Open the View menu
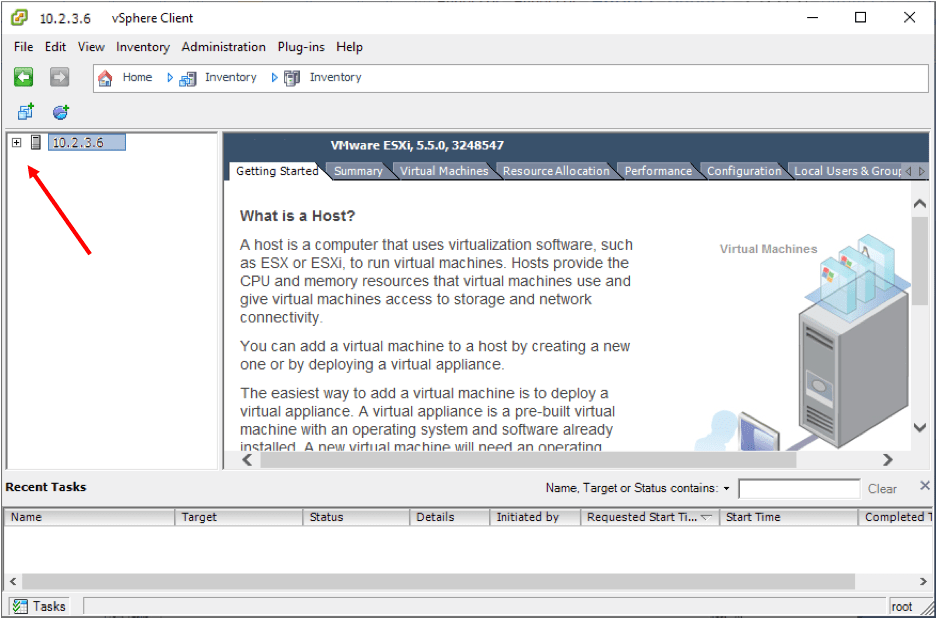This screenshot has height=619, width=936. tap(91, 47)
